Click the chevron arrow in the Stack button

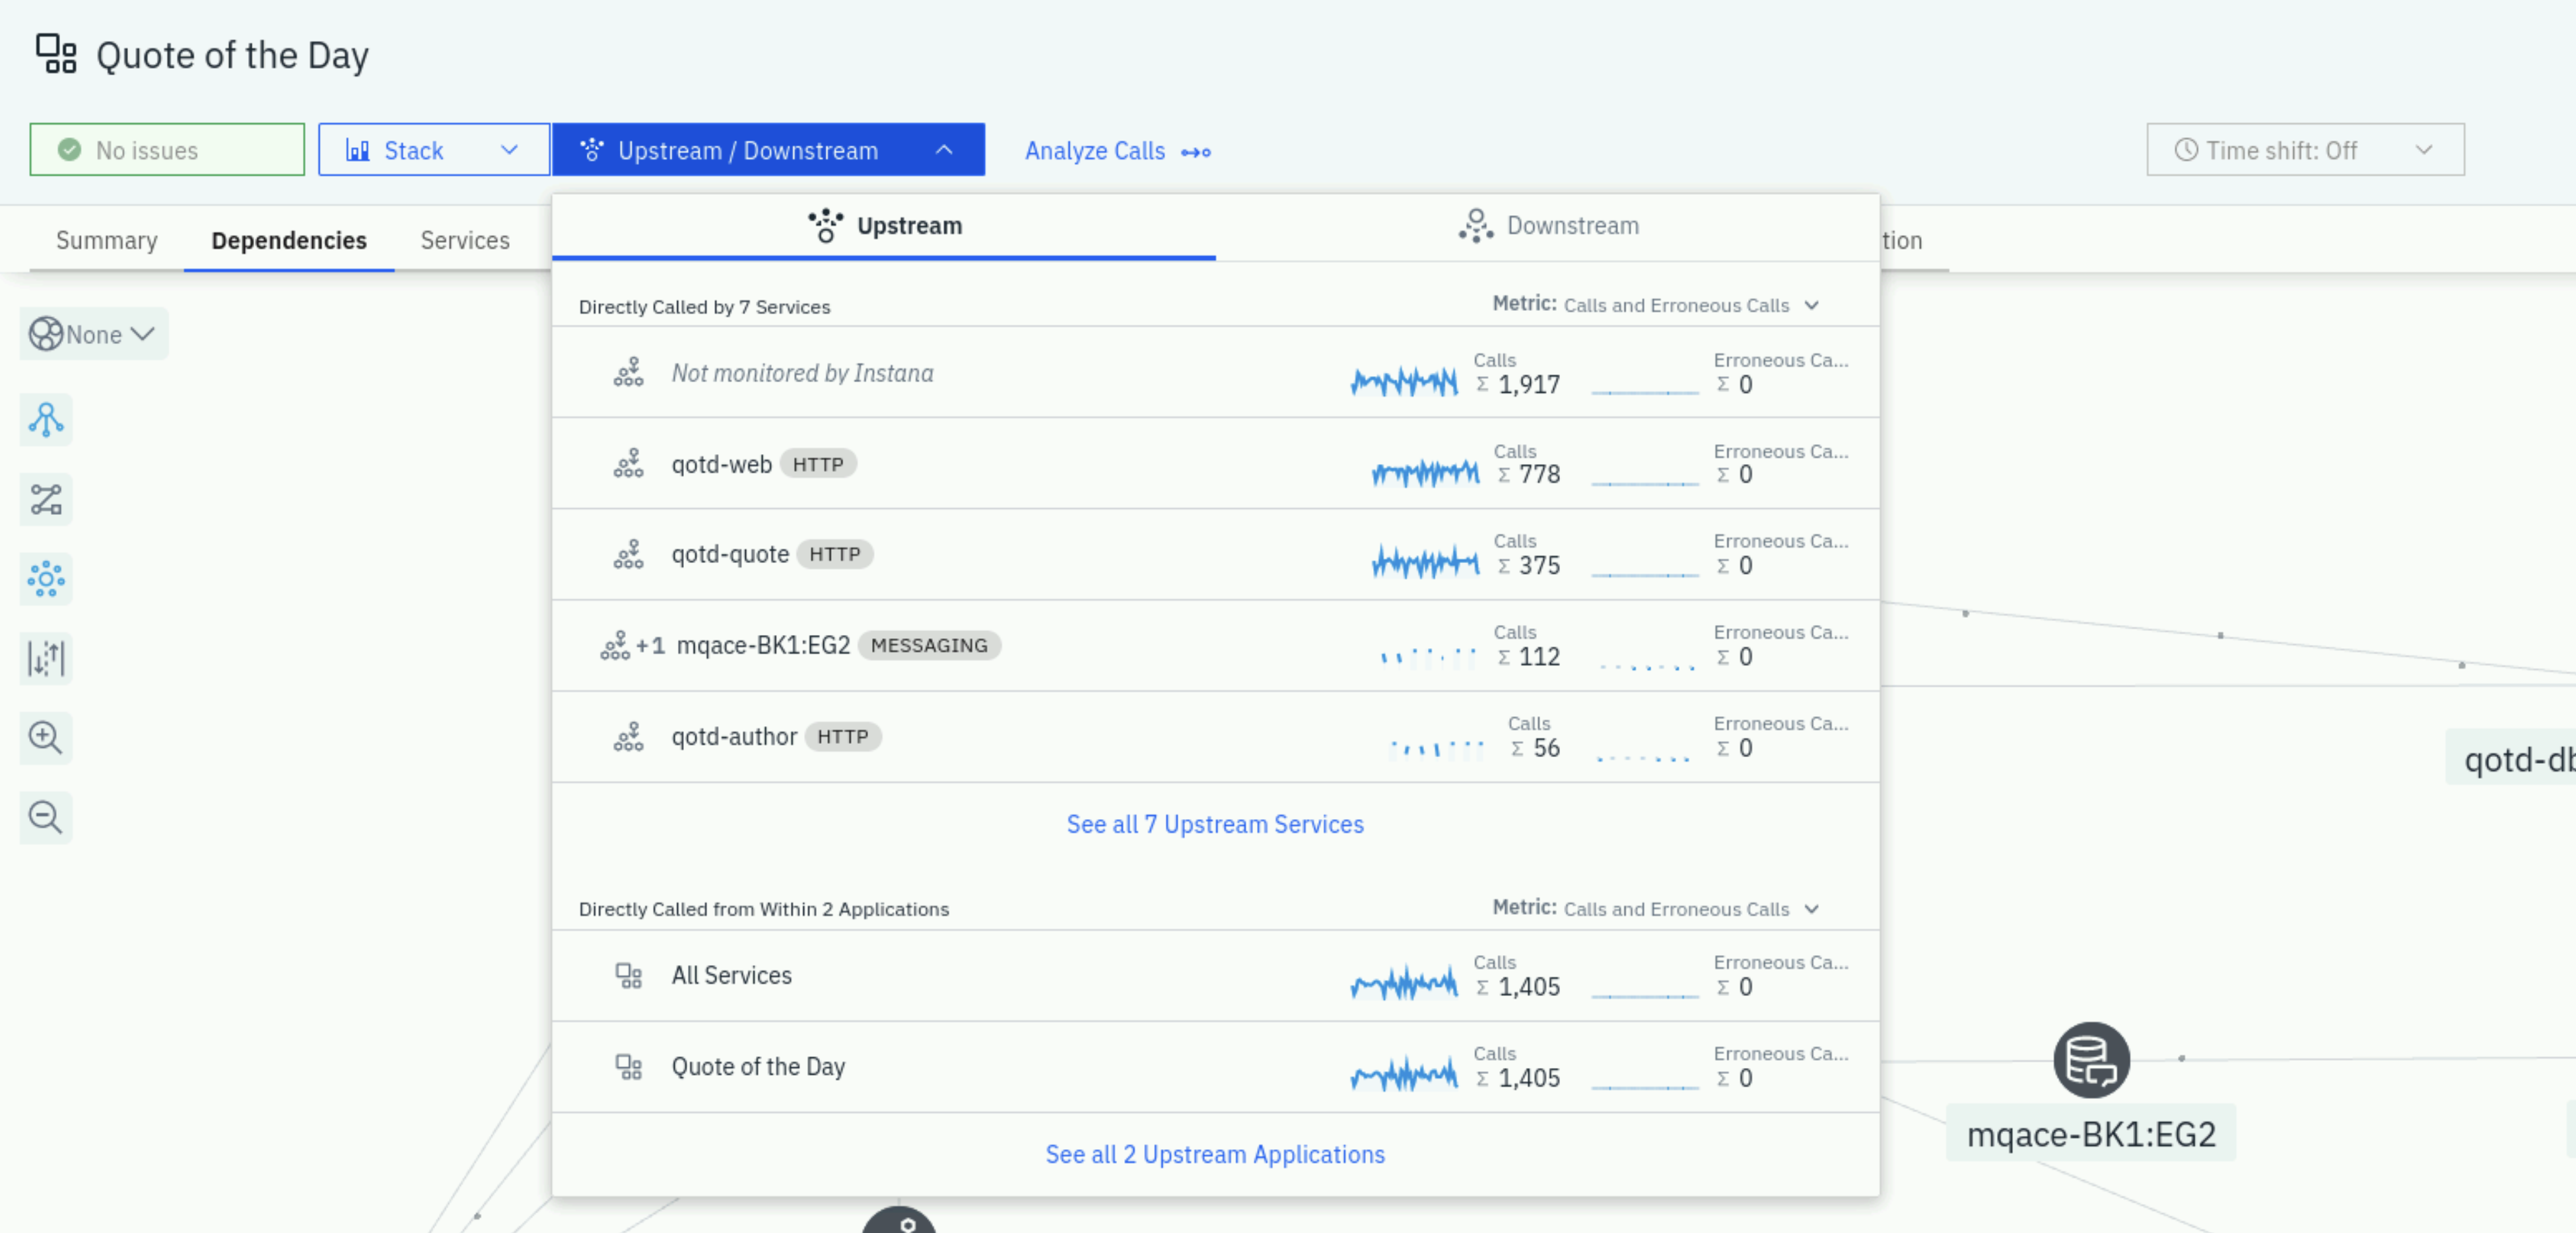coord(509,150)
